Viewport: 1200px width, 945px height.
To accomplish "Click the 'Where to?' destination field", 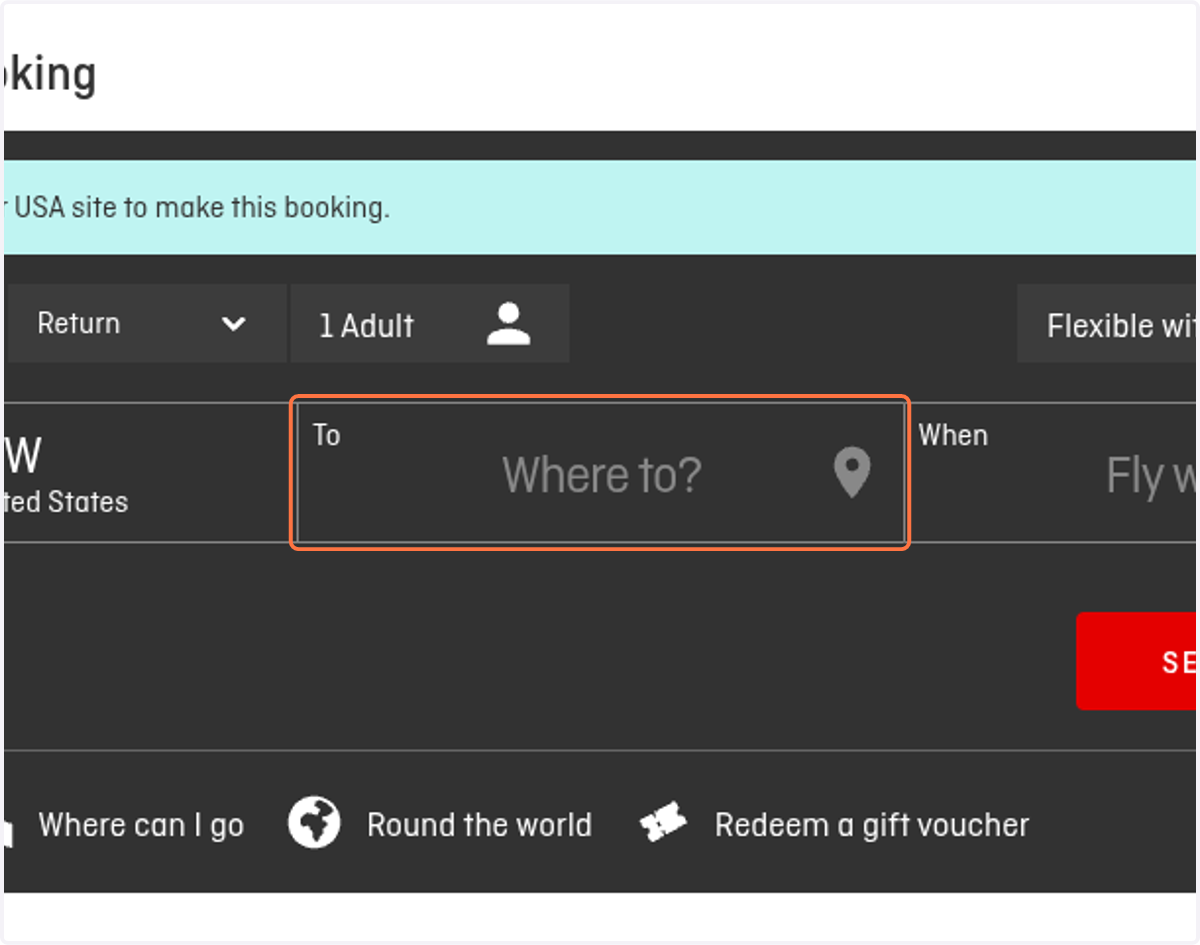I will tap(600, 473).
